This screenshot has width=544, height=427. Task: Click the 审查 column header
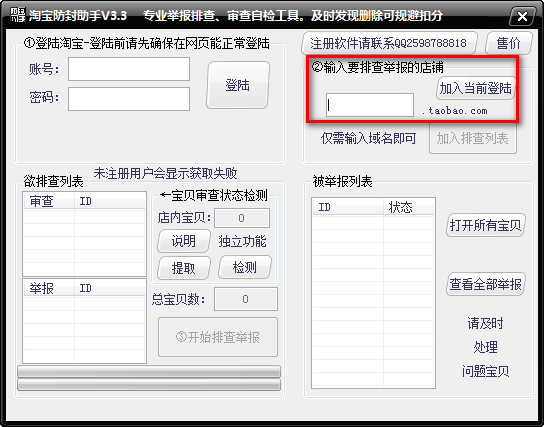coord(49,201)
